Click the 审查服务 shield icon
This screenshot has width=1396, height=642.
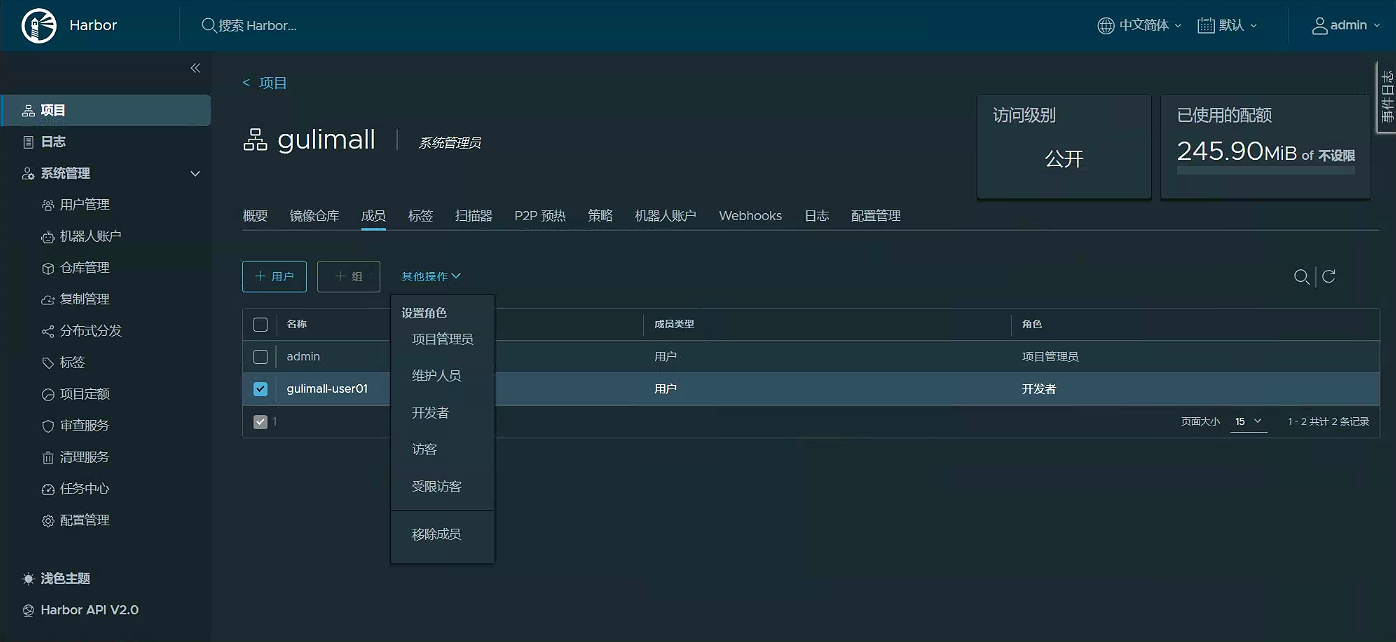click(x=48, y=426)
